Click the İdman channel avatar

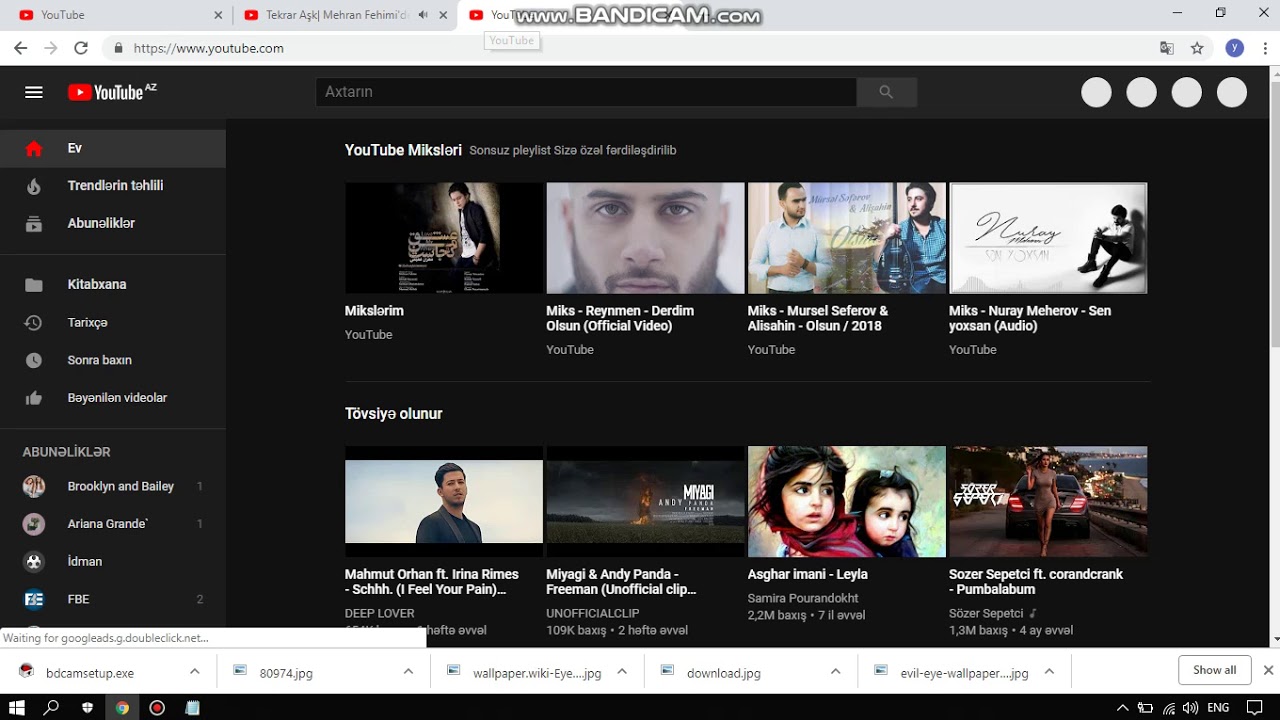click(x=34, y=562)
